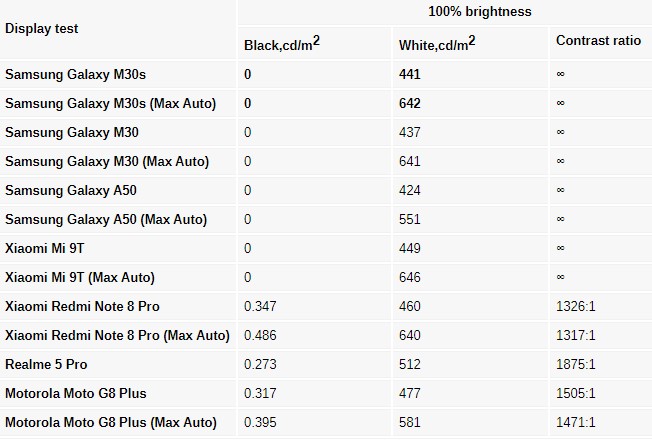Viewport: 652px width, 440px height.
Task: Select the Xiaomi Redmi Note 8 Pro label
Action: 82,307
